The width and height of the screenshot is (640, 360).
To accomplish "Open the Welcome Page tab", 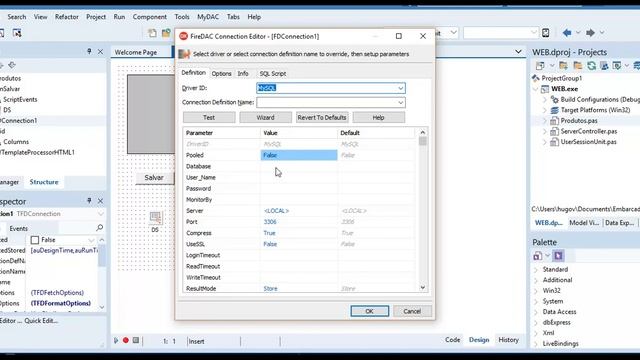I will tap(136, 52).
